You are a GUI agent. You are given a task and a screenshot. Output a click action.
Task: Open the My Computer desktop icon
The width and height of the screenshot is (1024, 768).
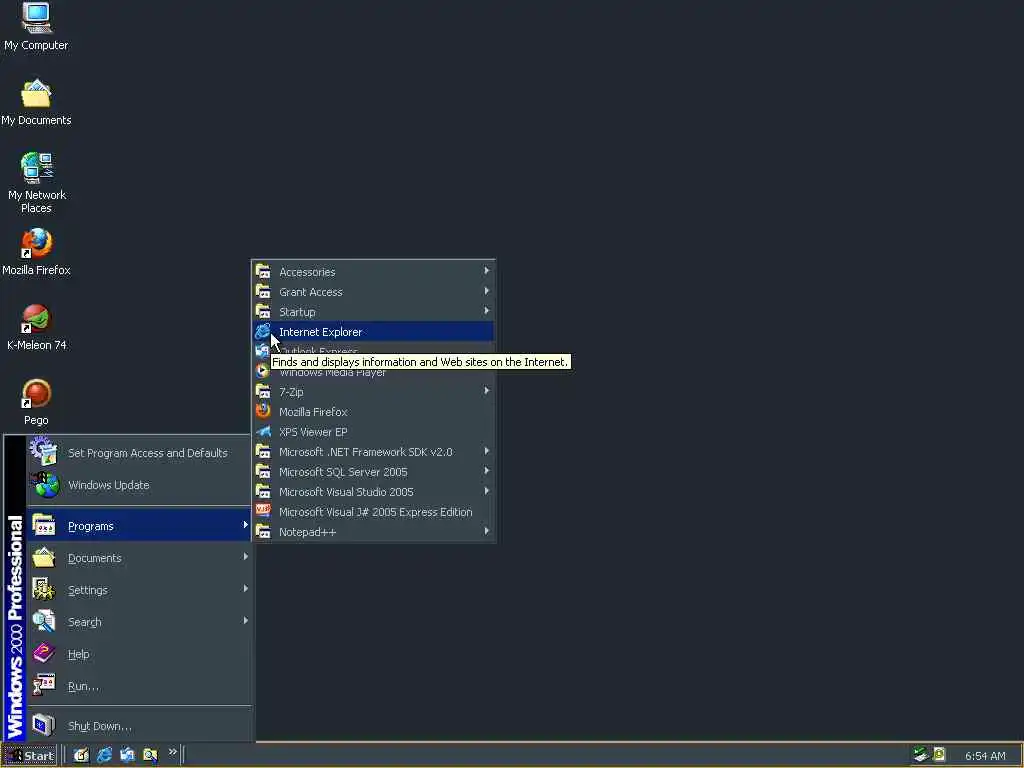tap(36, 26)
